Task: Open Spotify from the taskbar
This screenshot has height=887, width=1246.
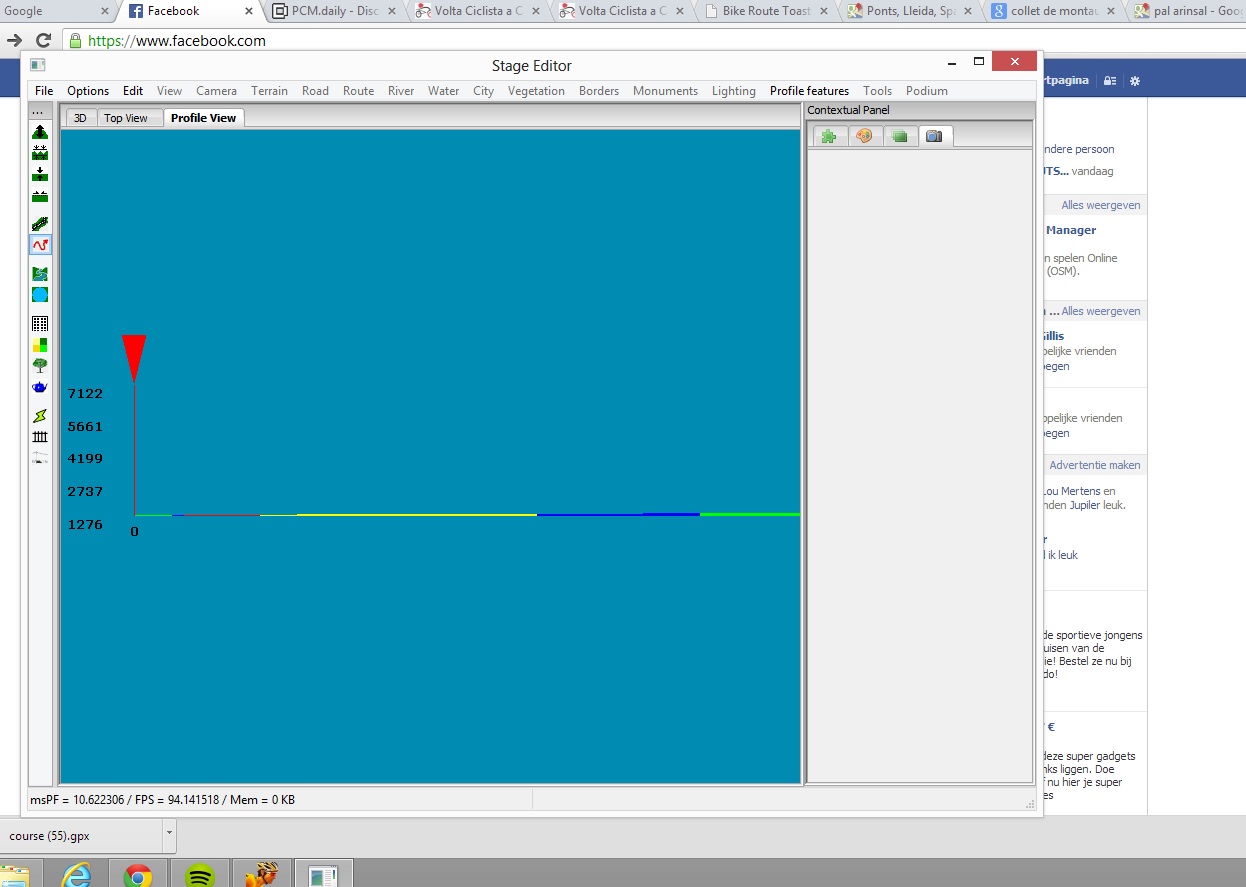Action: (x=200, y=877)
